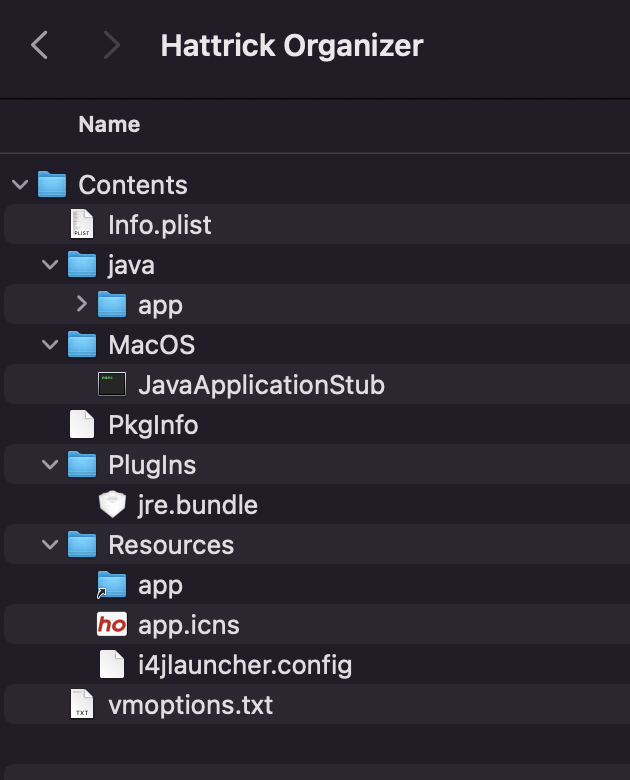Click the jre.bundle plugin icon

pos(112,504)
